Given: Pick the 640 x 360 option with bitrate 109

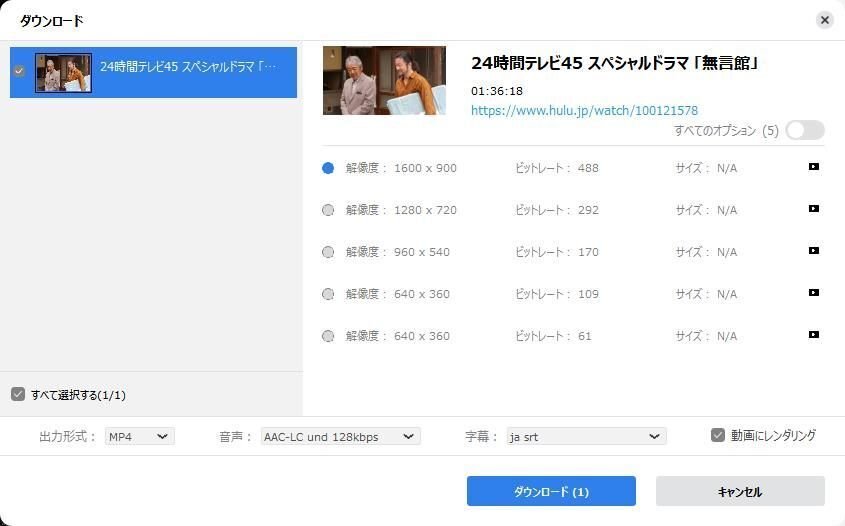Looking at the screenshot, I should tap(328, 294).
